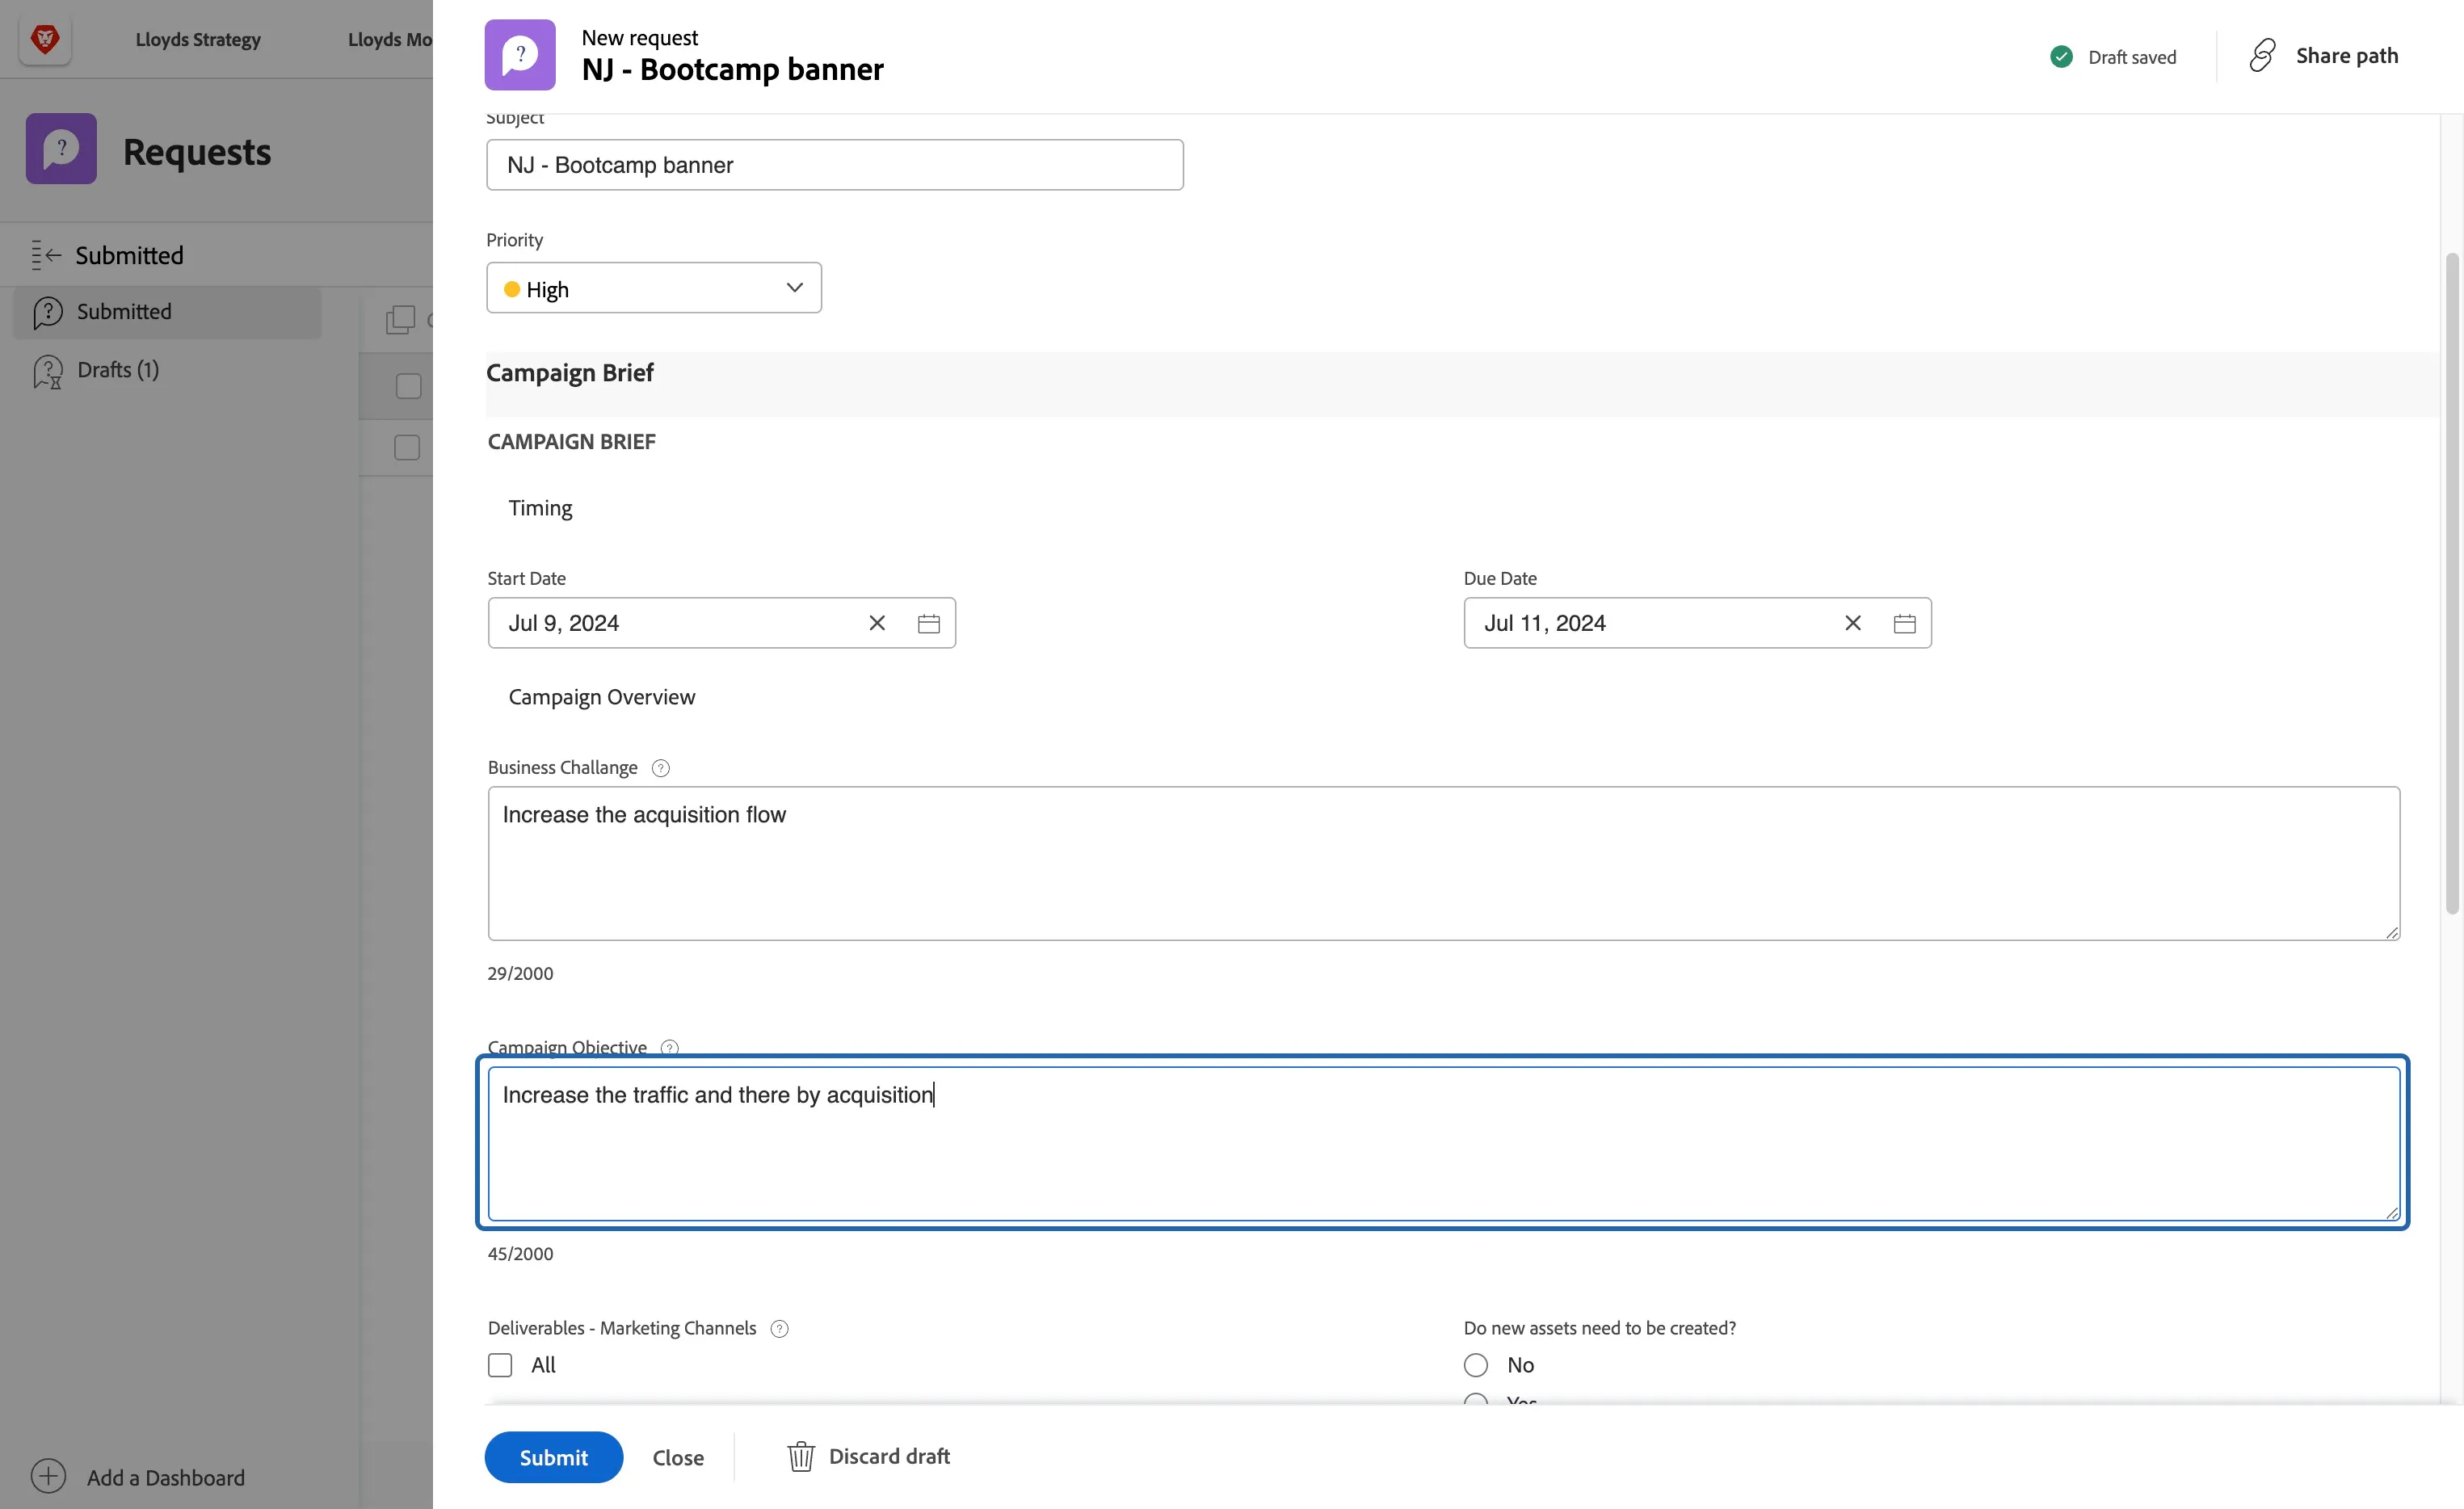Check the All marketing channels checkbox

point(500,1365)
